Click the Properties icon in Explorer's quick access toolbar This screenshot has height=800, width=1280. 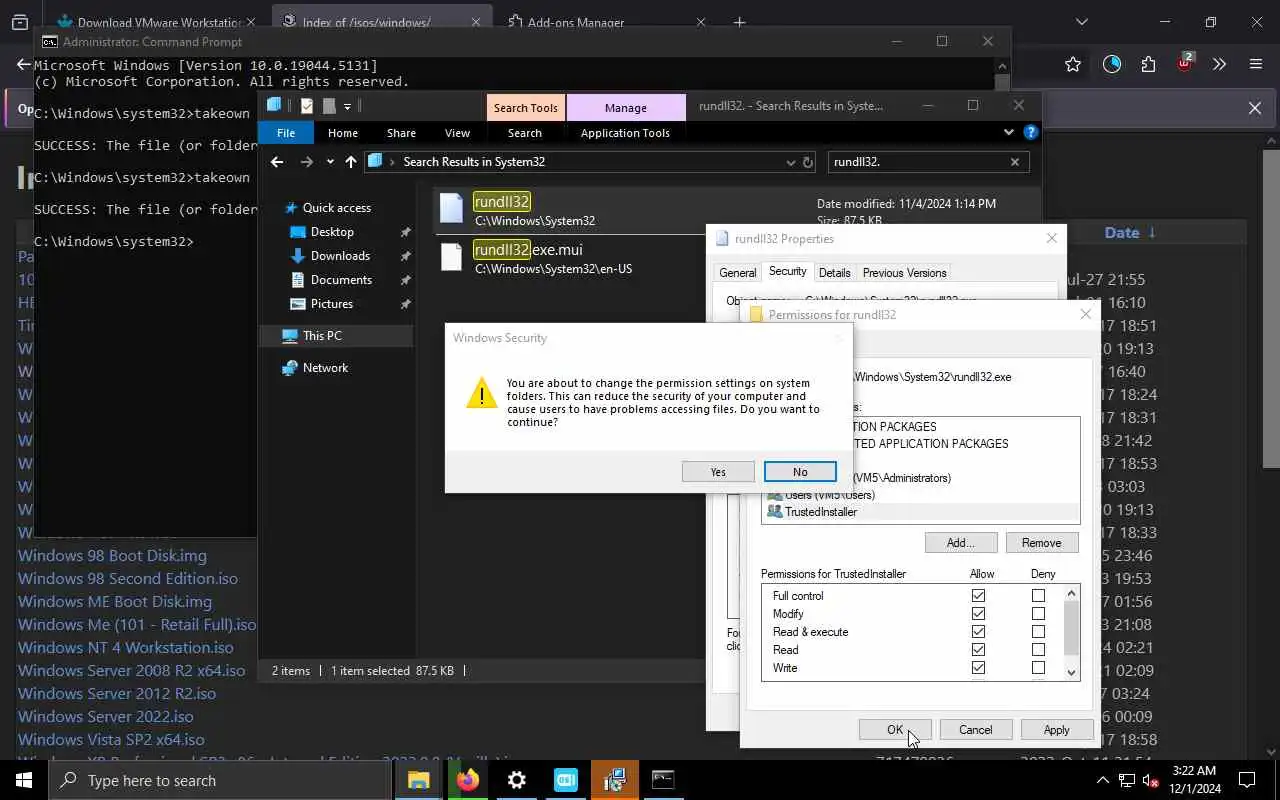tap(307, 106)
